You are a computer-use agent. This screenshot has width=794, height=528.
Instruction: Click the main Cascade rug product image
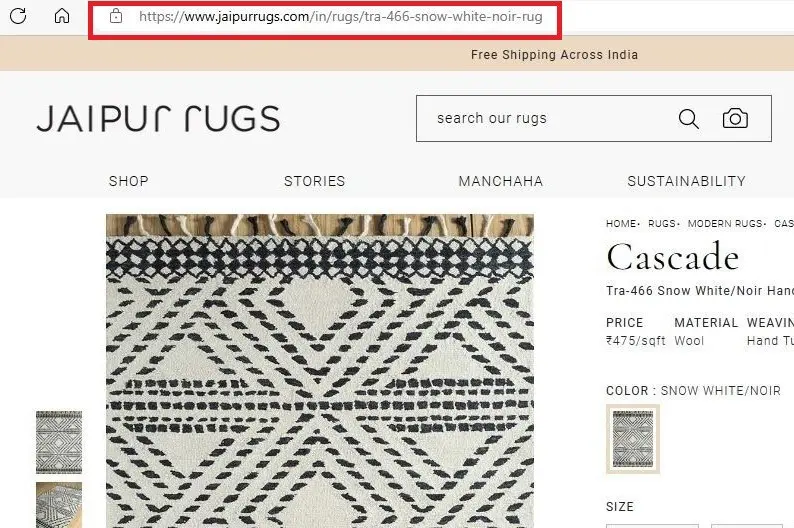coord(320,371)
